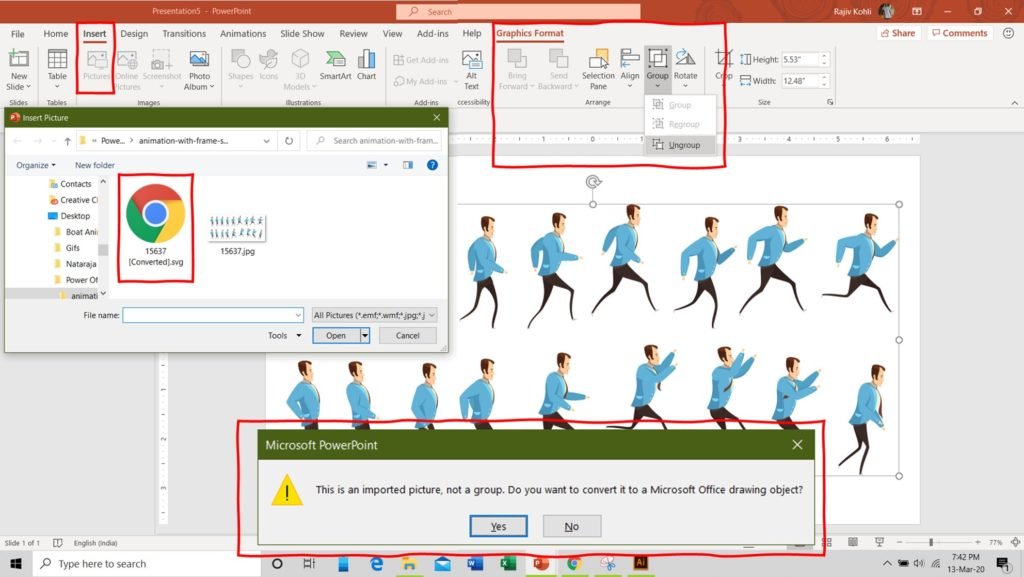Insert a Chart
Screen dimensions: 1024x577
[x=366, y=65]
